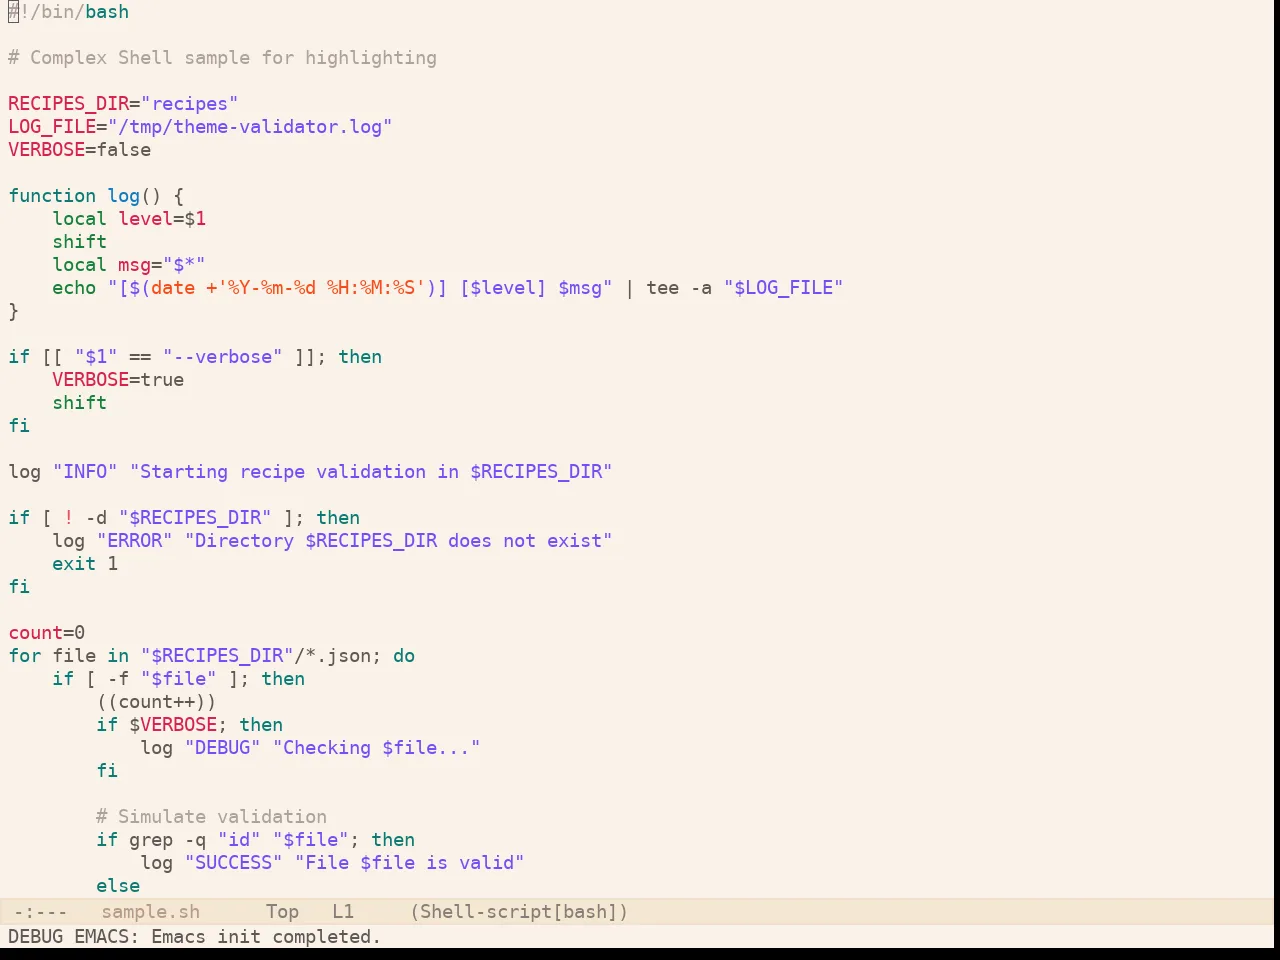1280x960 pixels.
Task: Click the "$LOG_FILE" string after tee
Action: (x=783, y=288)
